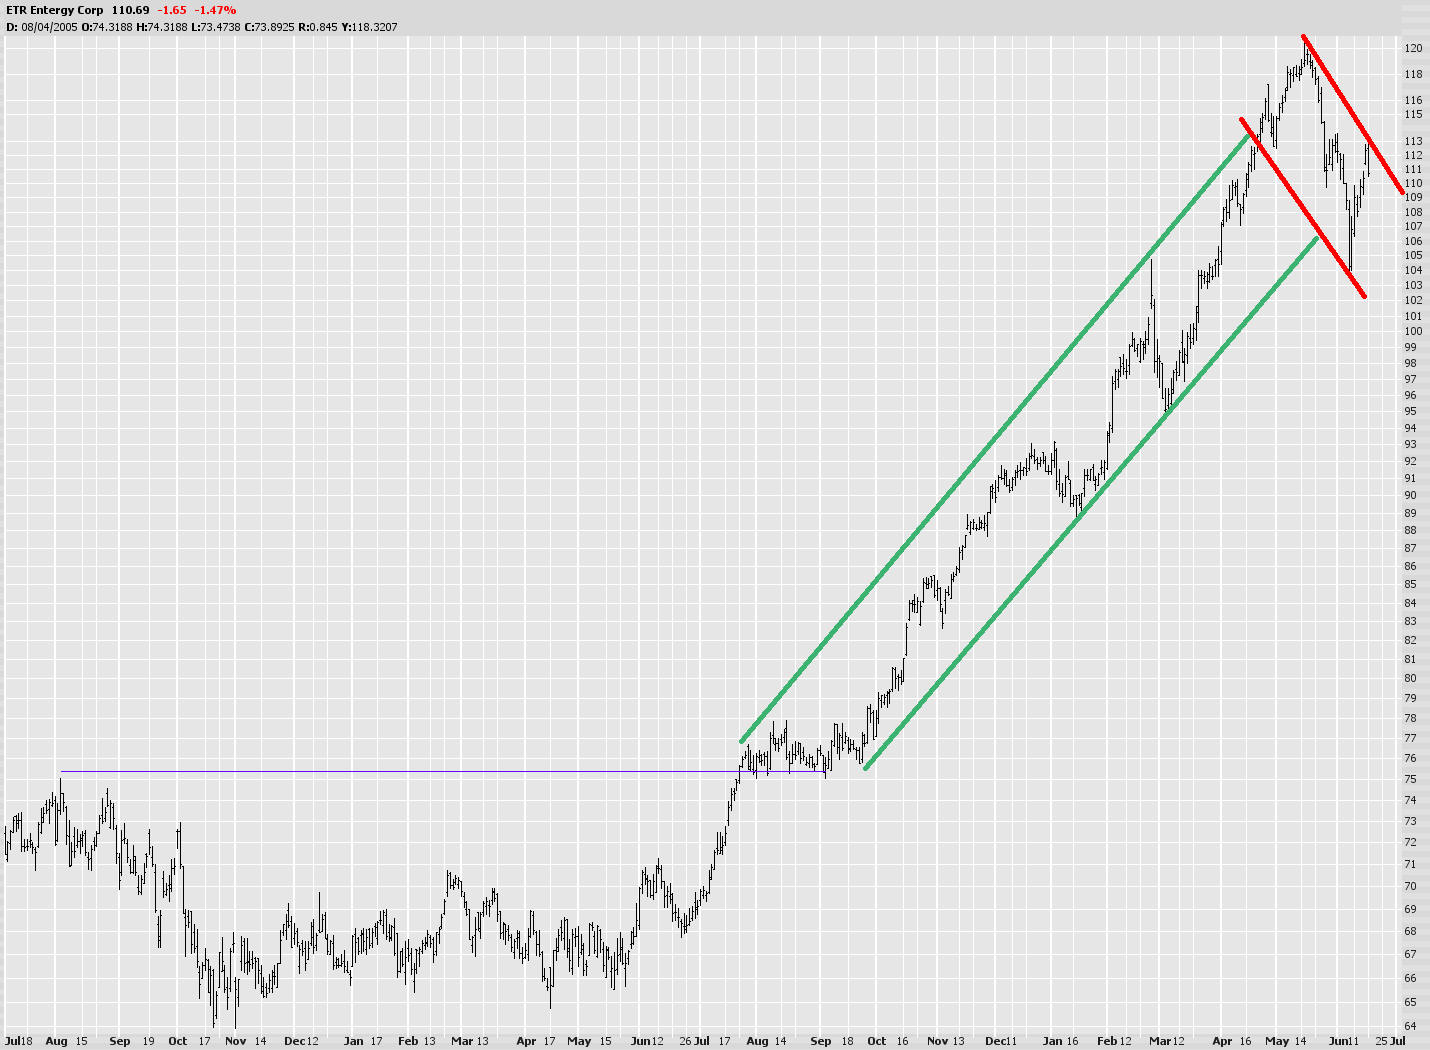Click the 95 price axis label
The height and width of the screenshot is (1050, 1430).
point(1410,411)
